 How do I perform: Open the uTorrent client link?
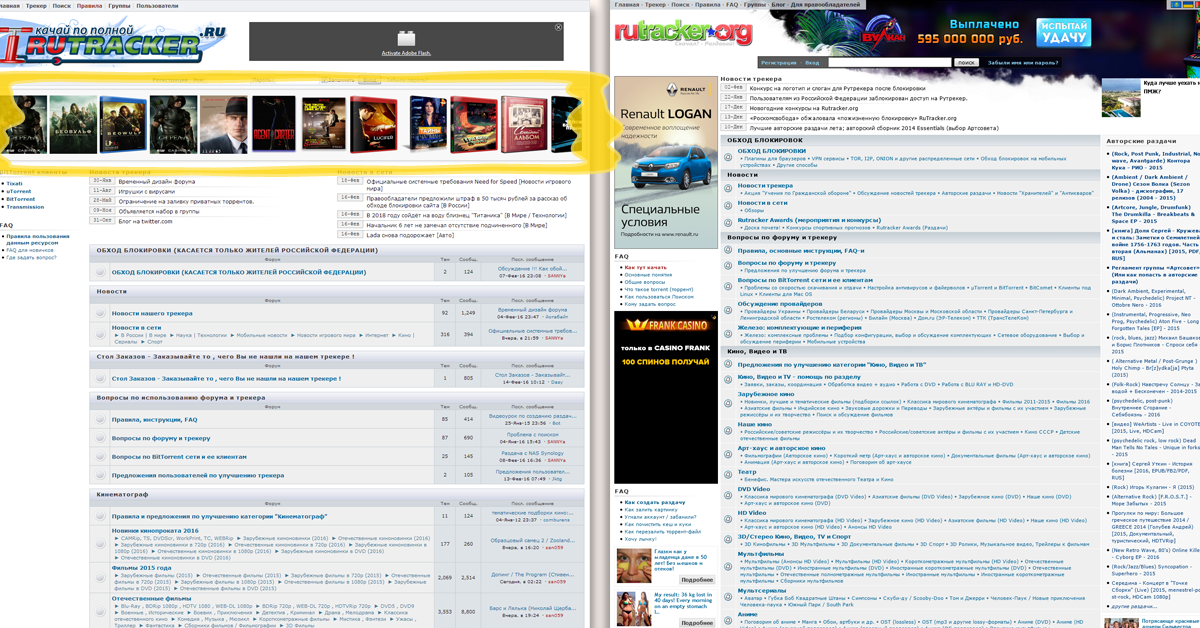18,191
